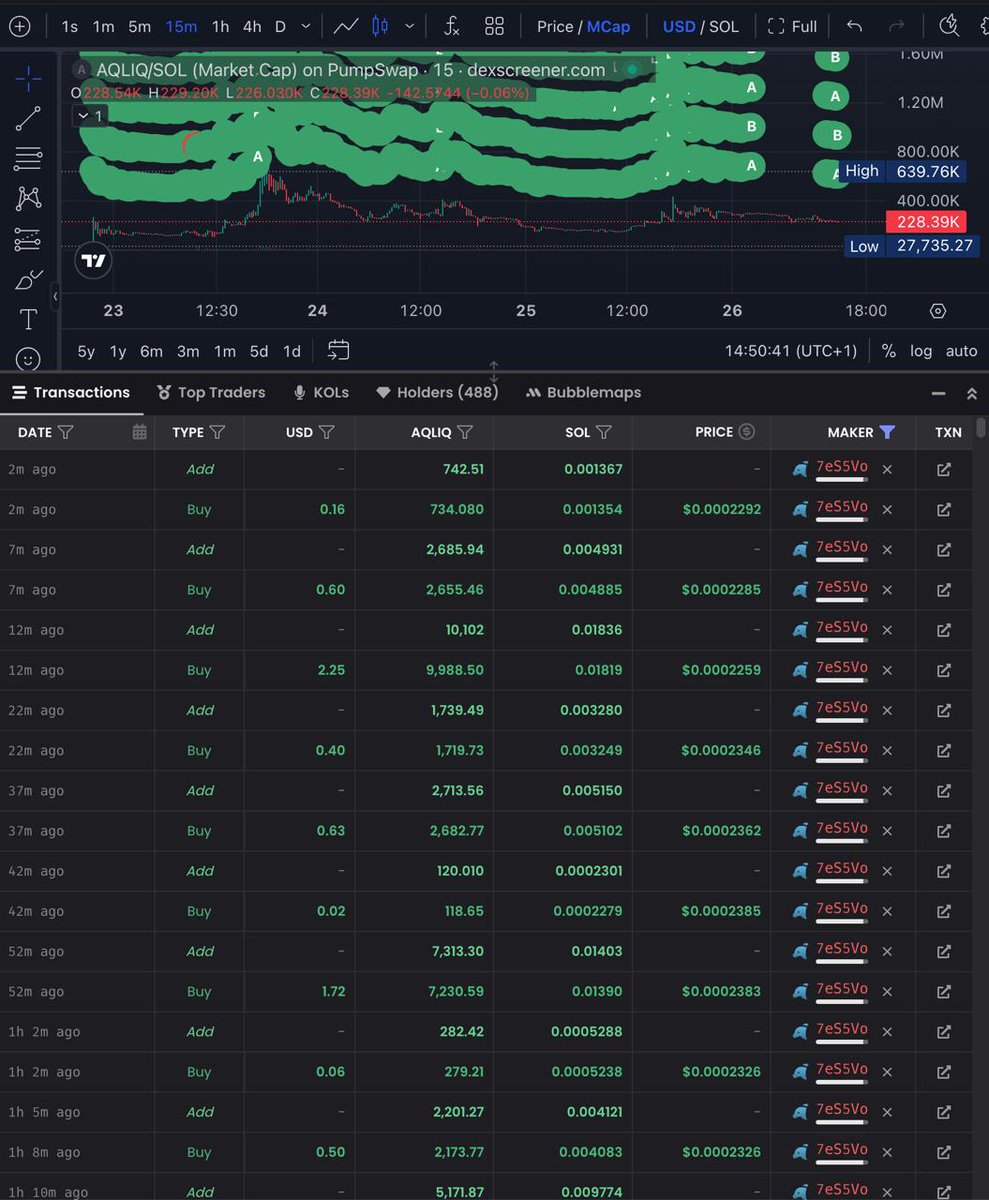This screenshot has height=1200, width=989.
Task: Toggle PRICE column dollar currency icon
Action: [747, 432]
